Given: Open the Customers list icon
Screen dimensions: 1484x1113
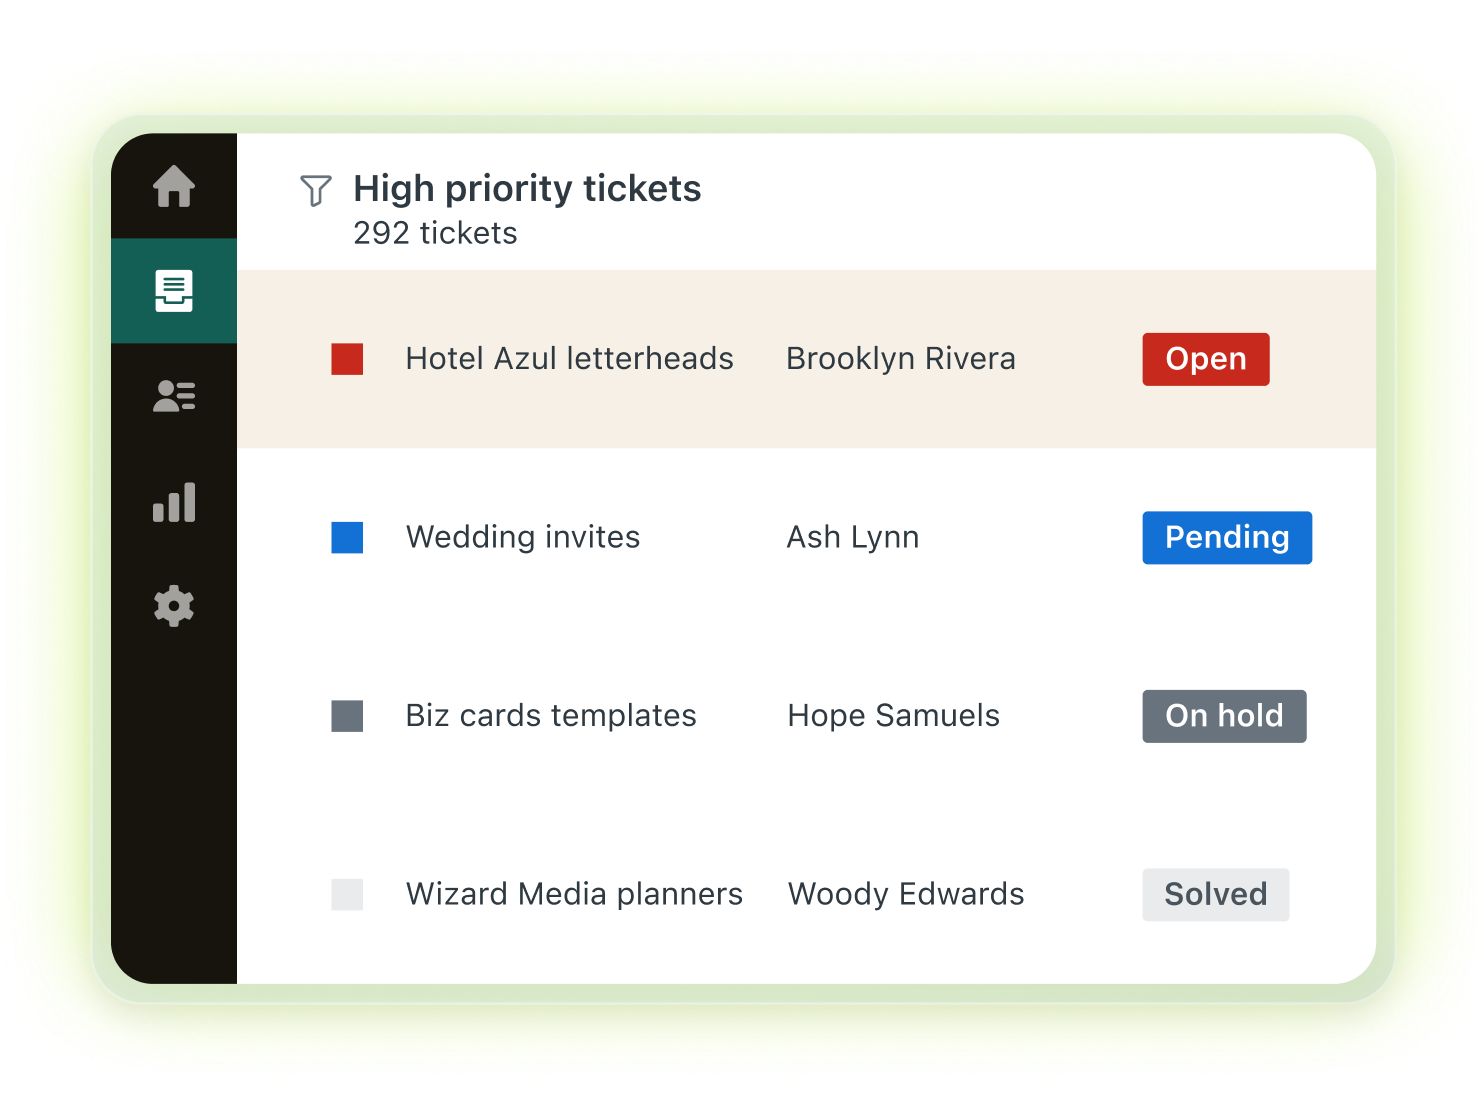Looking at the screenshot, I should [x=174, y=396].
